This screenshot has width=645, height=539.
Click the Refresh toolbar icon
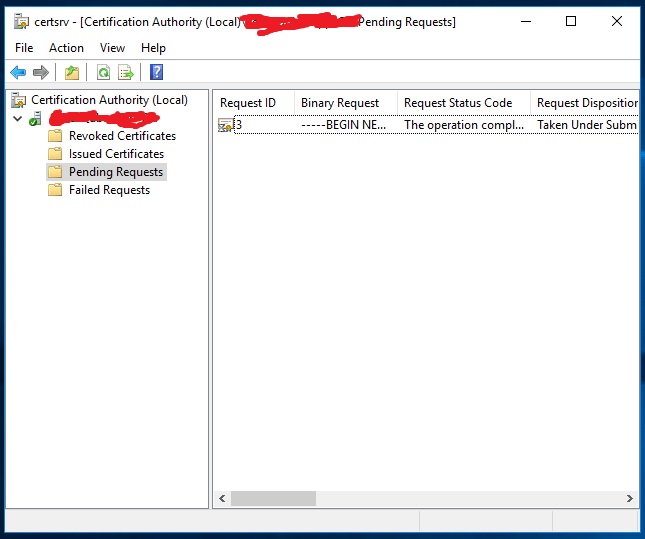[103, 72]
